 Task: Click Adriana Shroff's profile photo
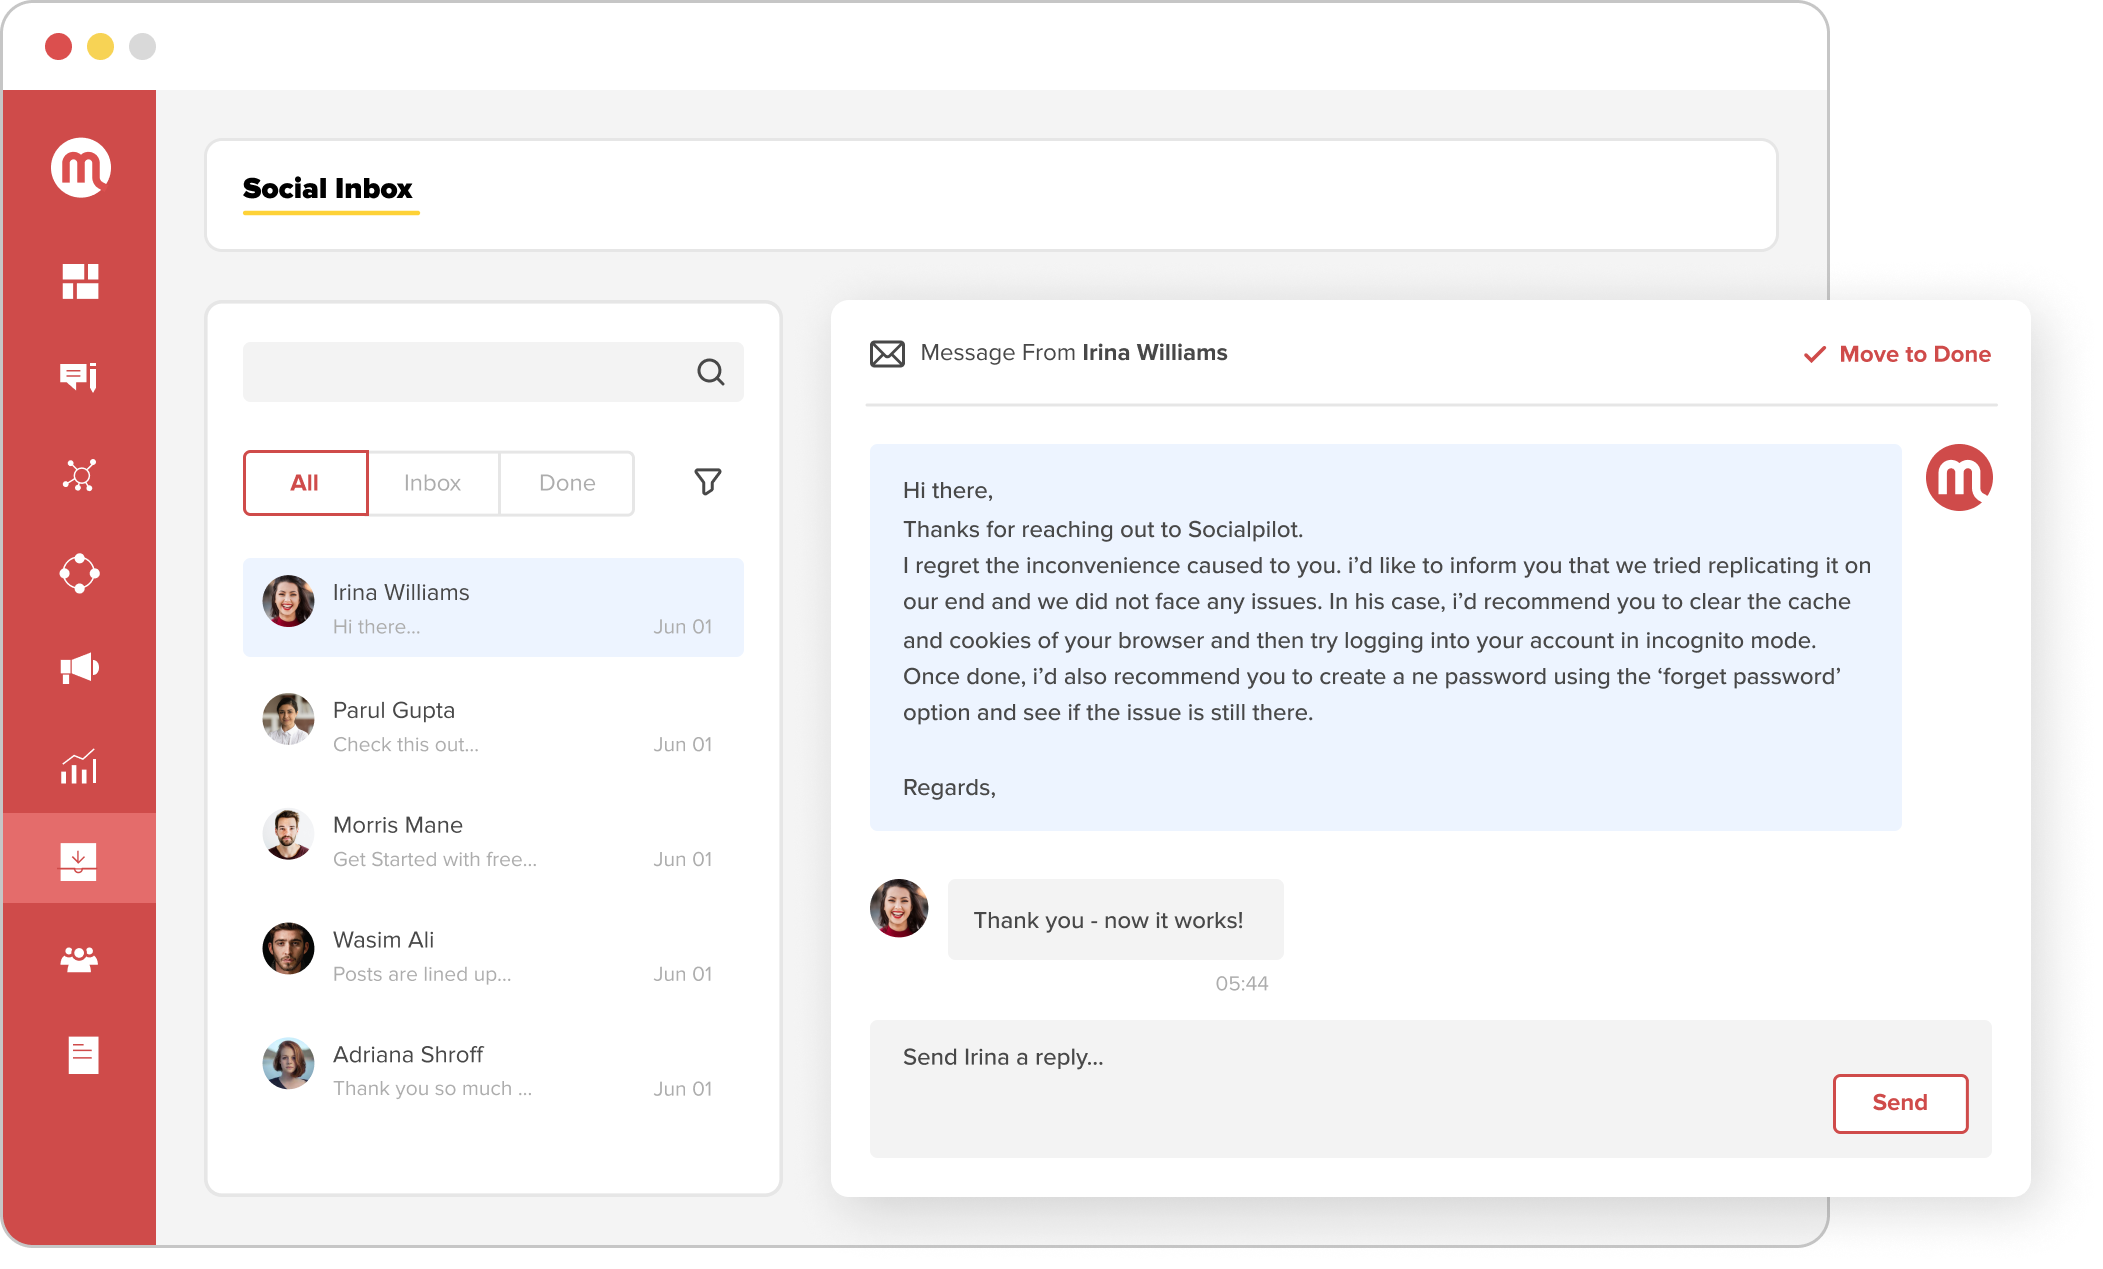click(x=288, y=1063)
